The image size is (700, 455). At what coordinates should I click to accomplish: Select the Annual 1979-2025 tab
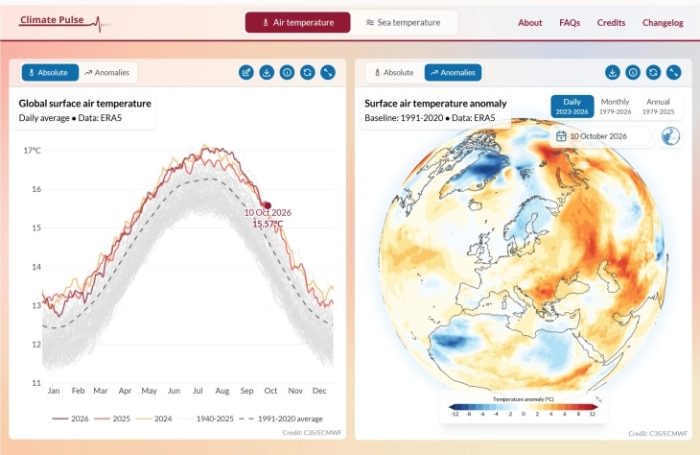click(658, 106)
